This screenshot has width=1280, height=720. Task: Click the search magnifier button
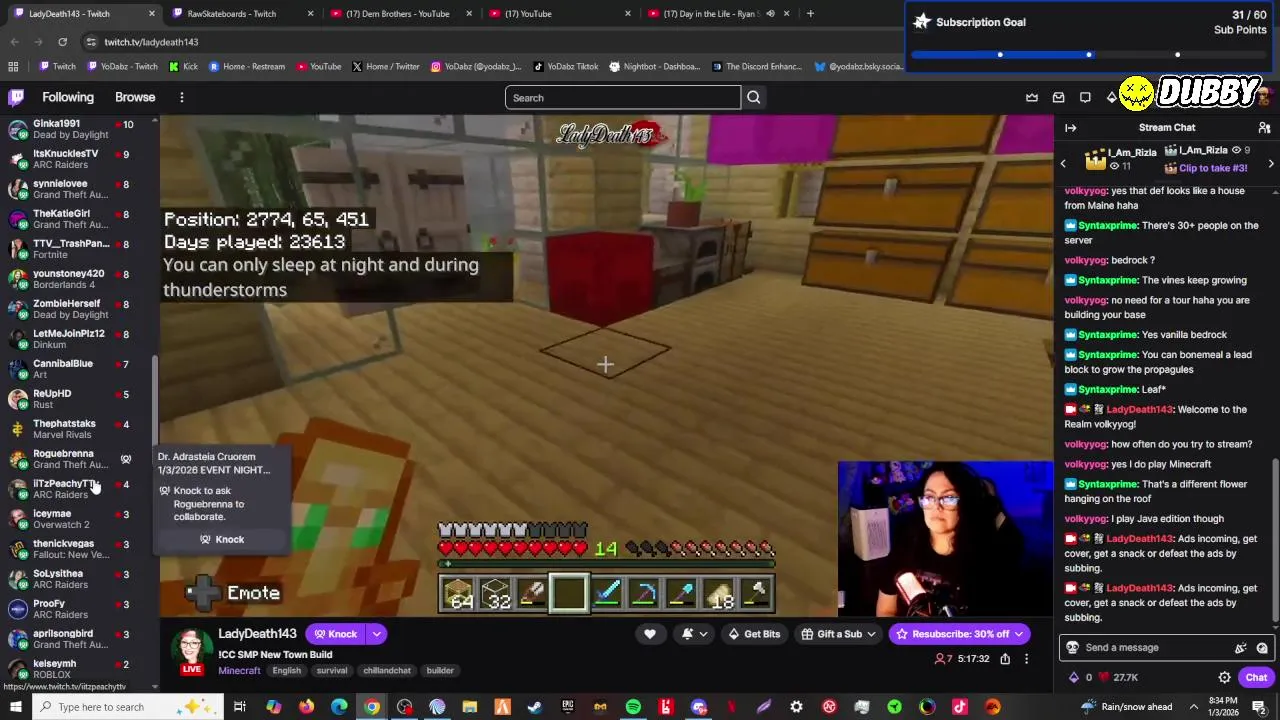pos(754,97)
